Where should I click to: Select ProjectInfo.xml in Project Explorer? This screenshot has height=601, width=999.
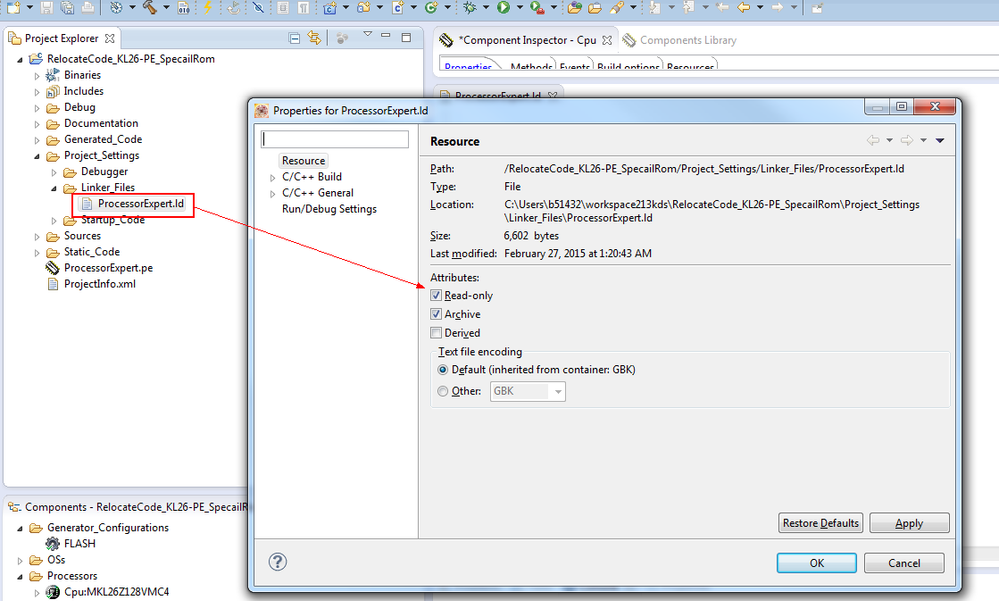[99, 284]
